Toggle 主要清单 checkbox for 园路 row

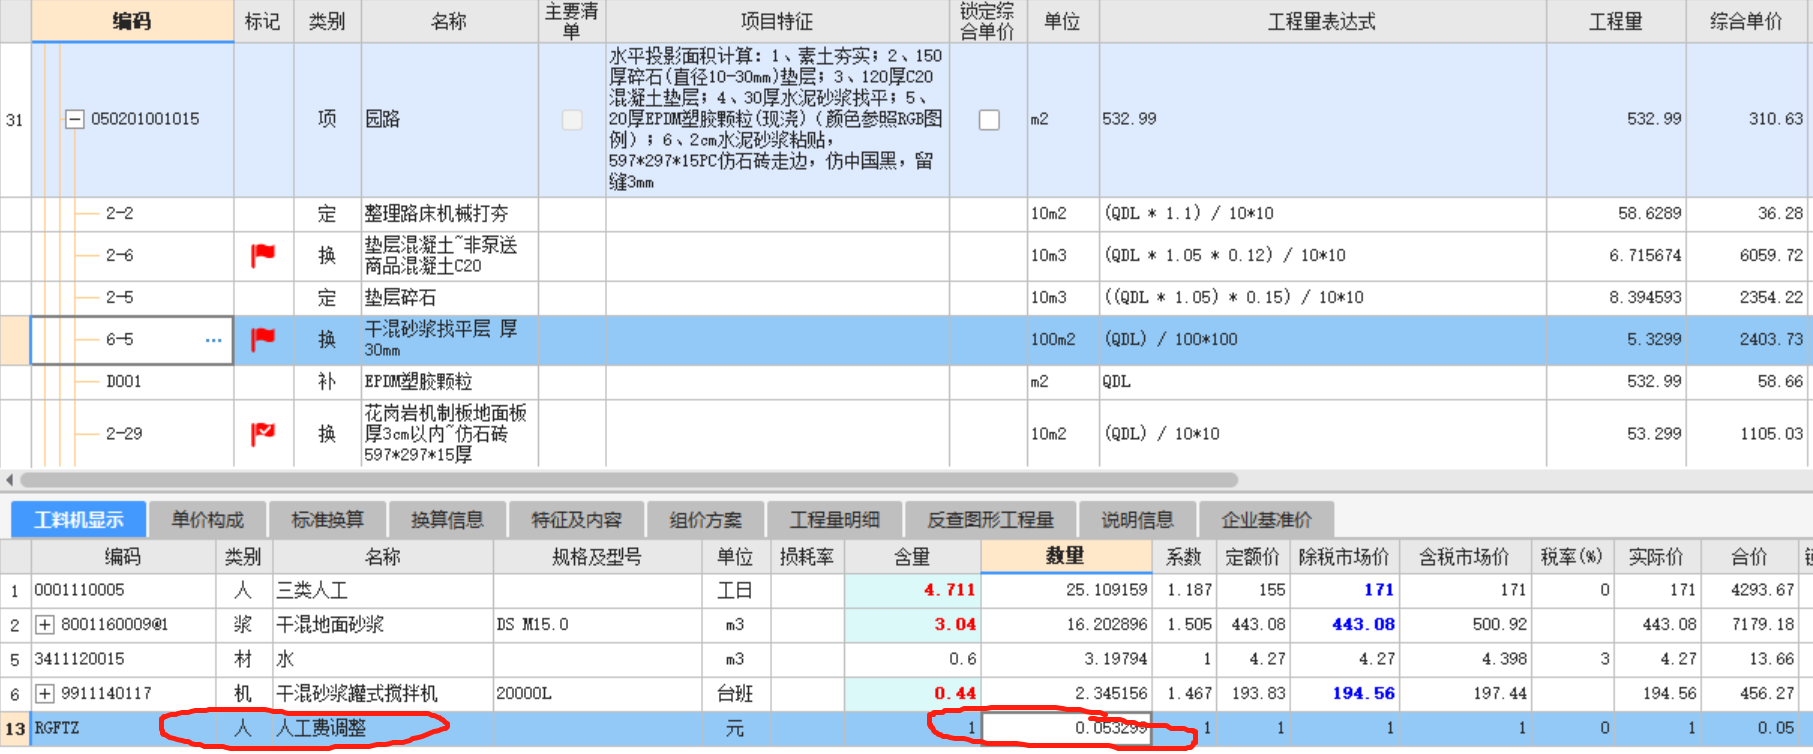(572, 120)
